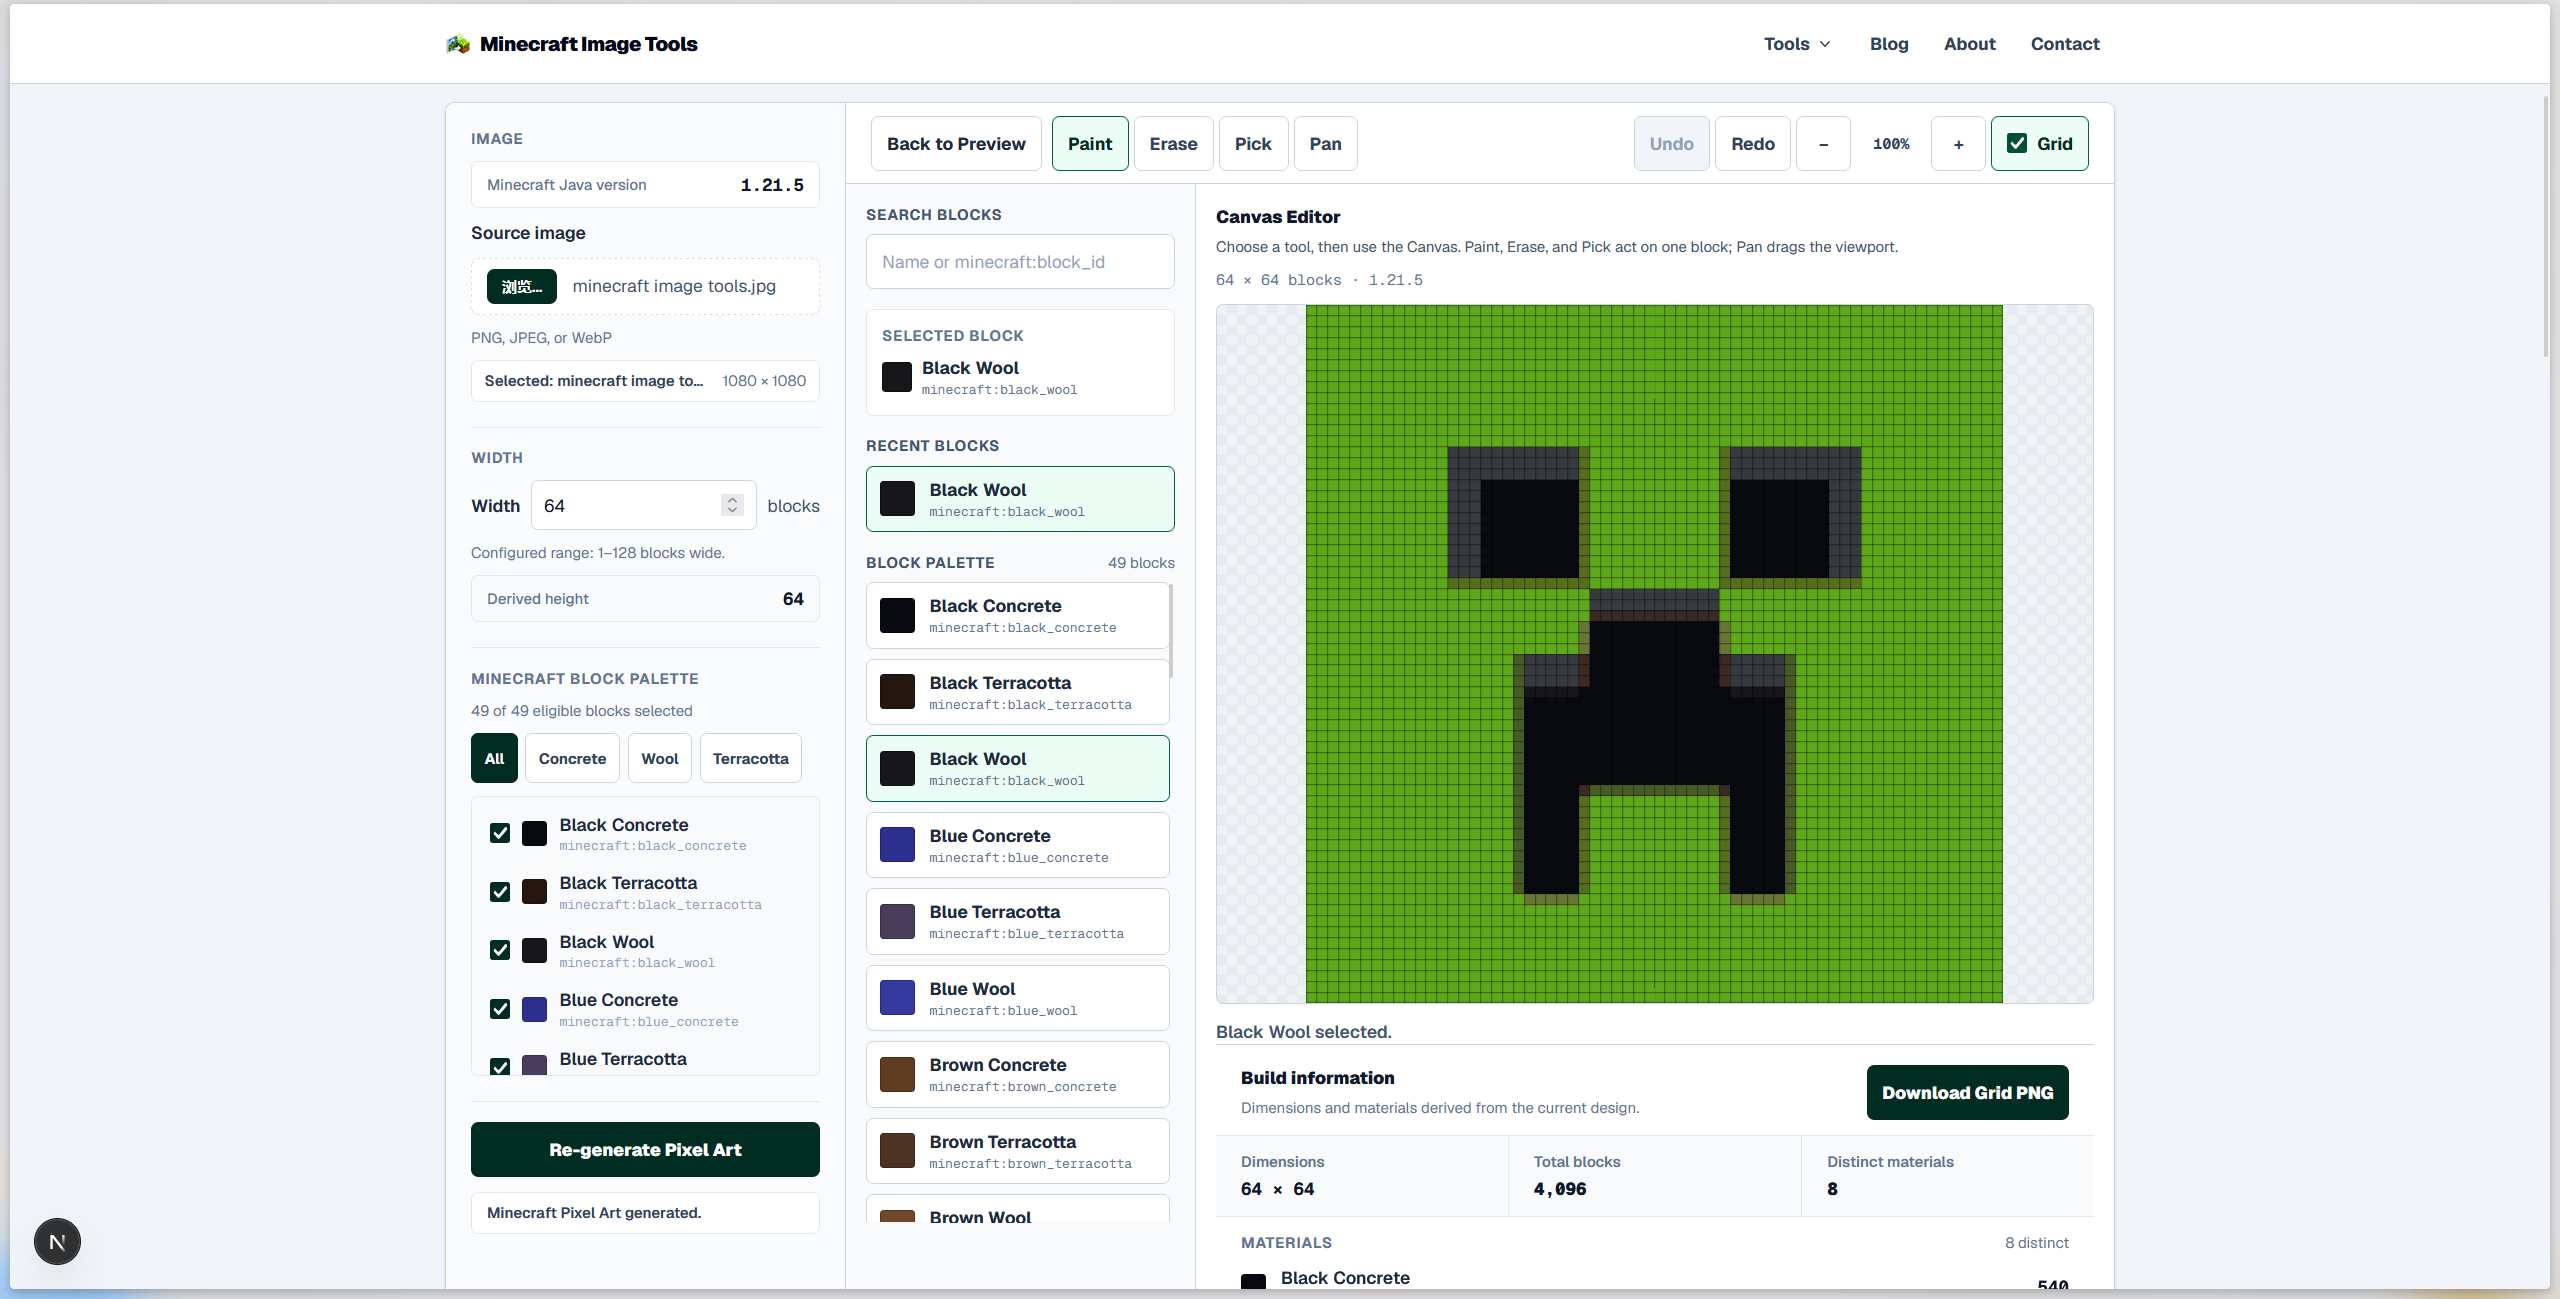This screenshot has width=2560, height=1299.
Task: Zoom out with the minus button
Action: [1823, 143]
